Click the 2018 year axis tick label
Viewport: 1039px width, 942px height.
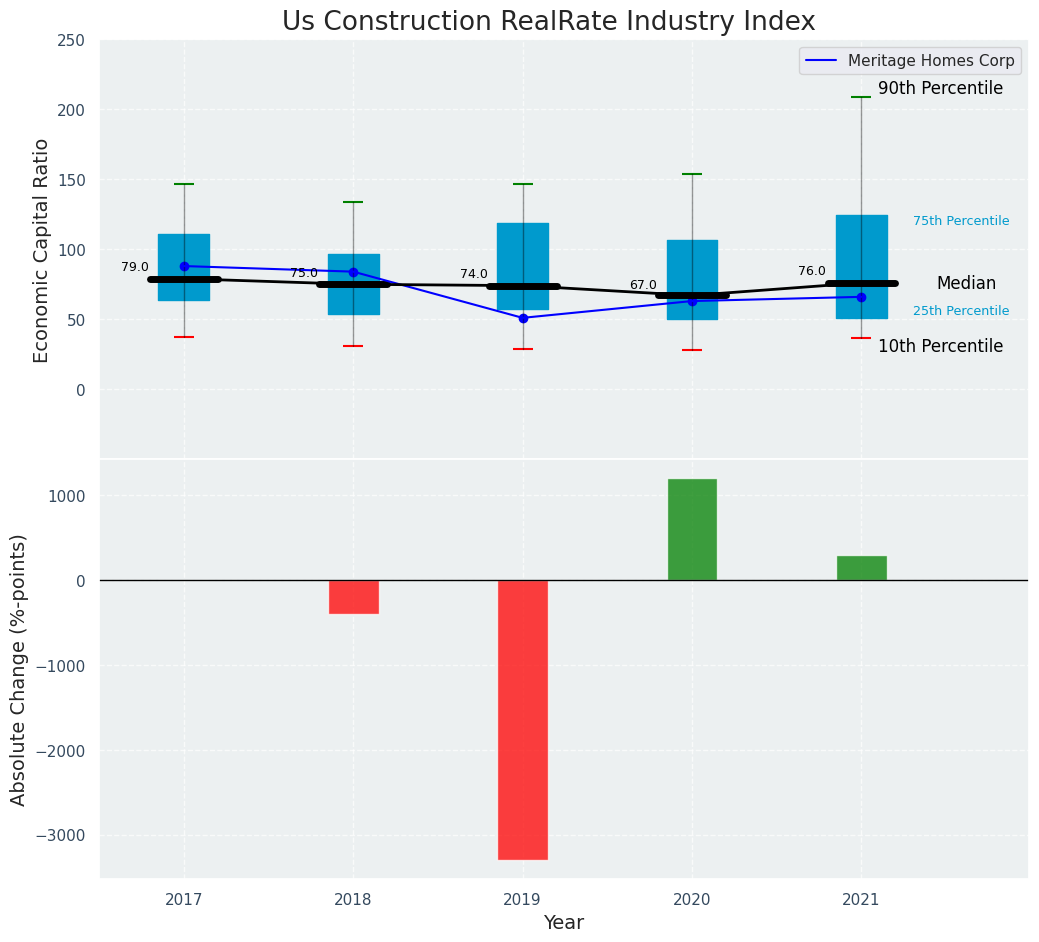353,900
